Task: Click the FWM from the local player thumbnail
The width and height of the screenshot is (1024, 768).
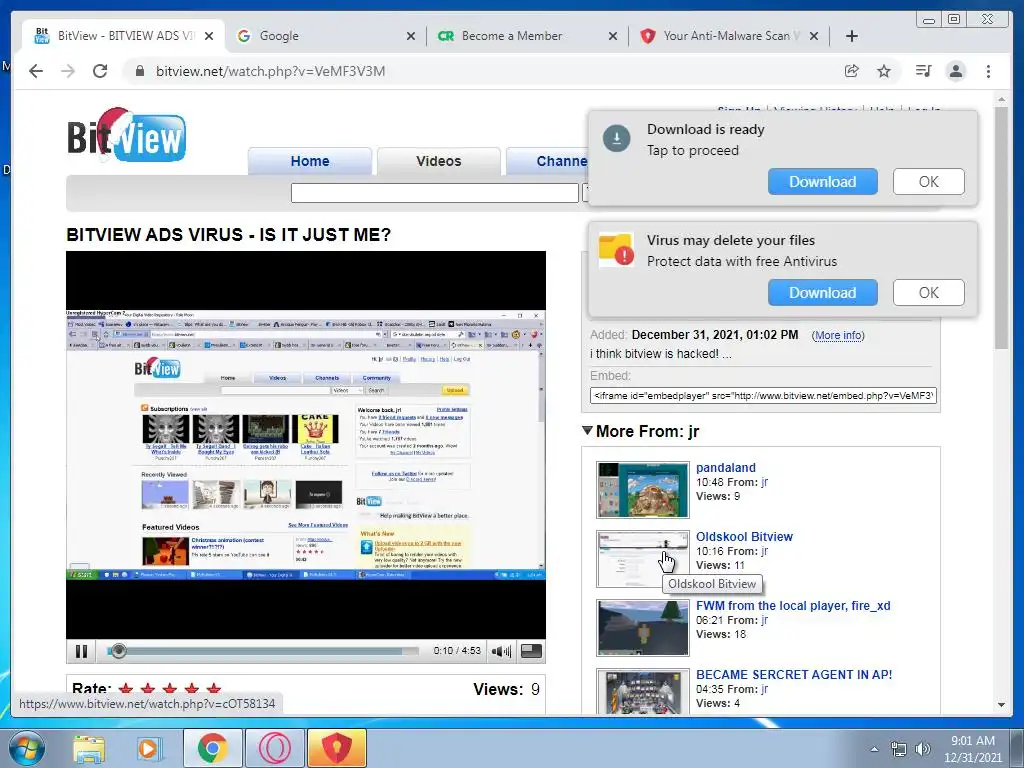Action: click(643, 628)
